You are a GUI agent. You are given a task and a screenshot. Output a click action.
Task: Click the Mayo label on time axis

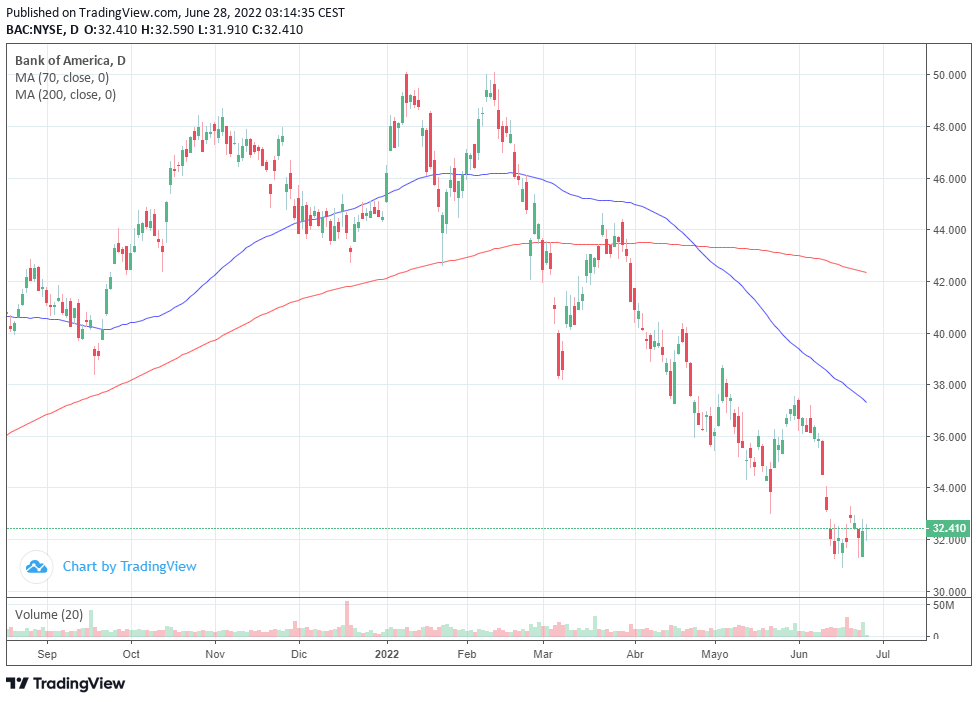[x=715, y=654]
